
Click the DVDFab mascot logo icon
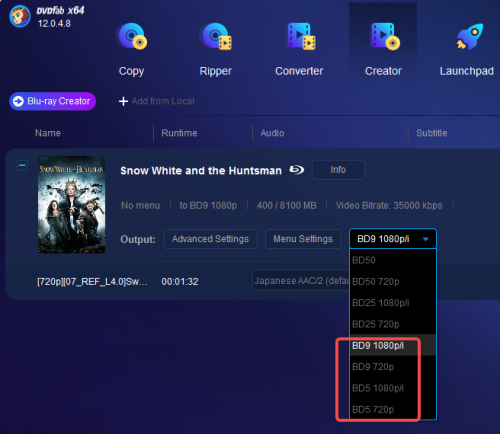click(20, 16)
